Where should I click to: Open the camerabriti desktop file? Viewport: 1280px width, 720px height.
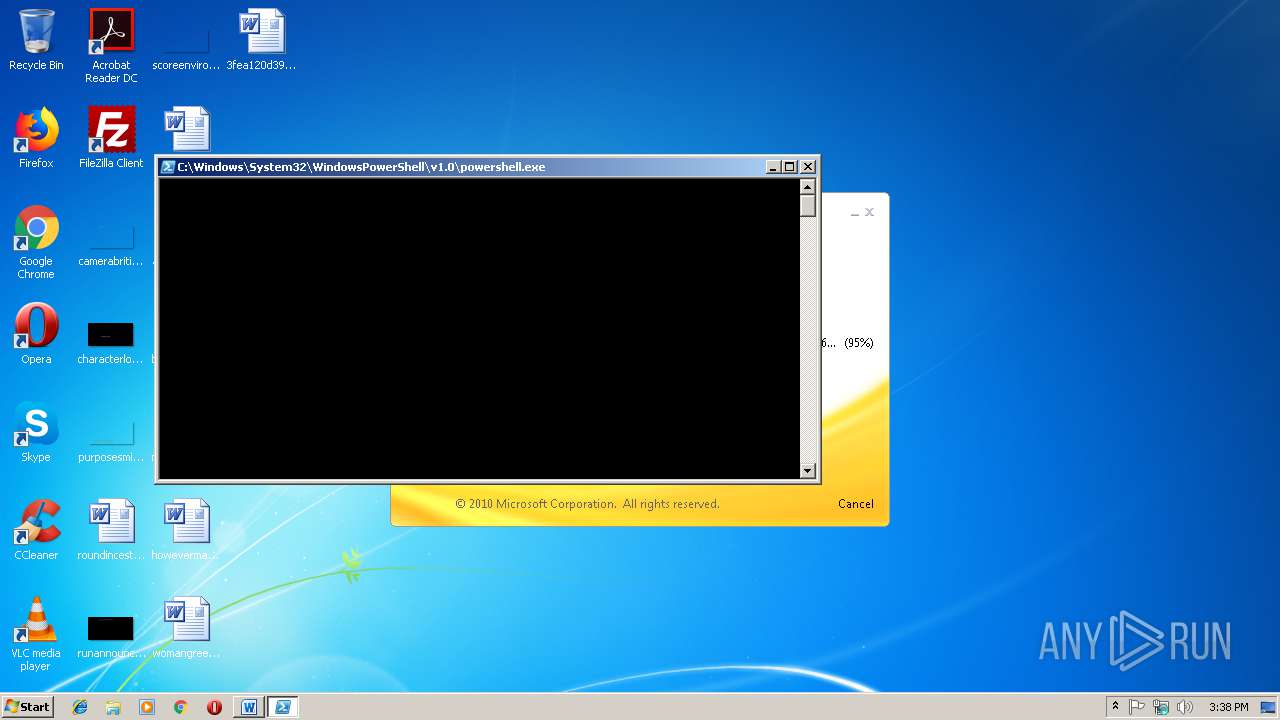111,245
